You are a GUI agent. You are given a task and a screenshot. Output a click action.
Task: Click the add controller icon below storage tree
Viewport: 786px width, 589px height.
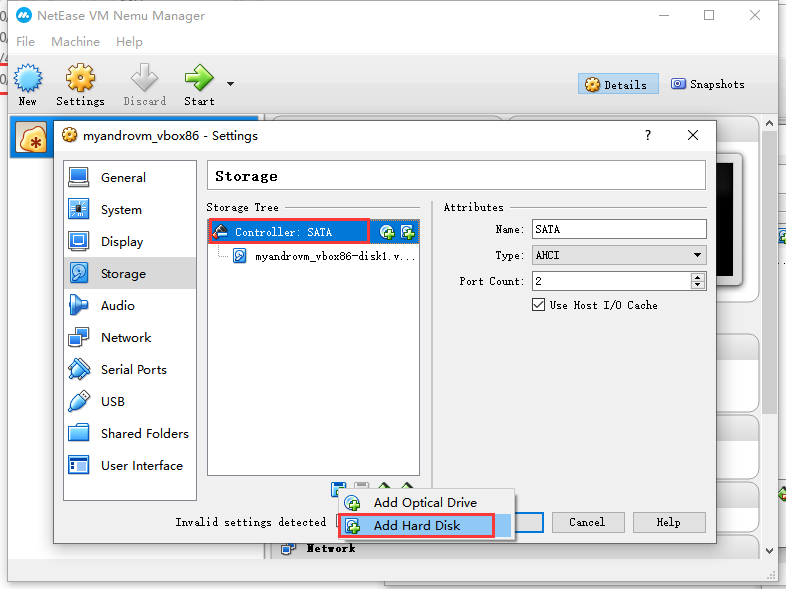pyautogui.click(x=338, y=488)
